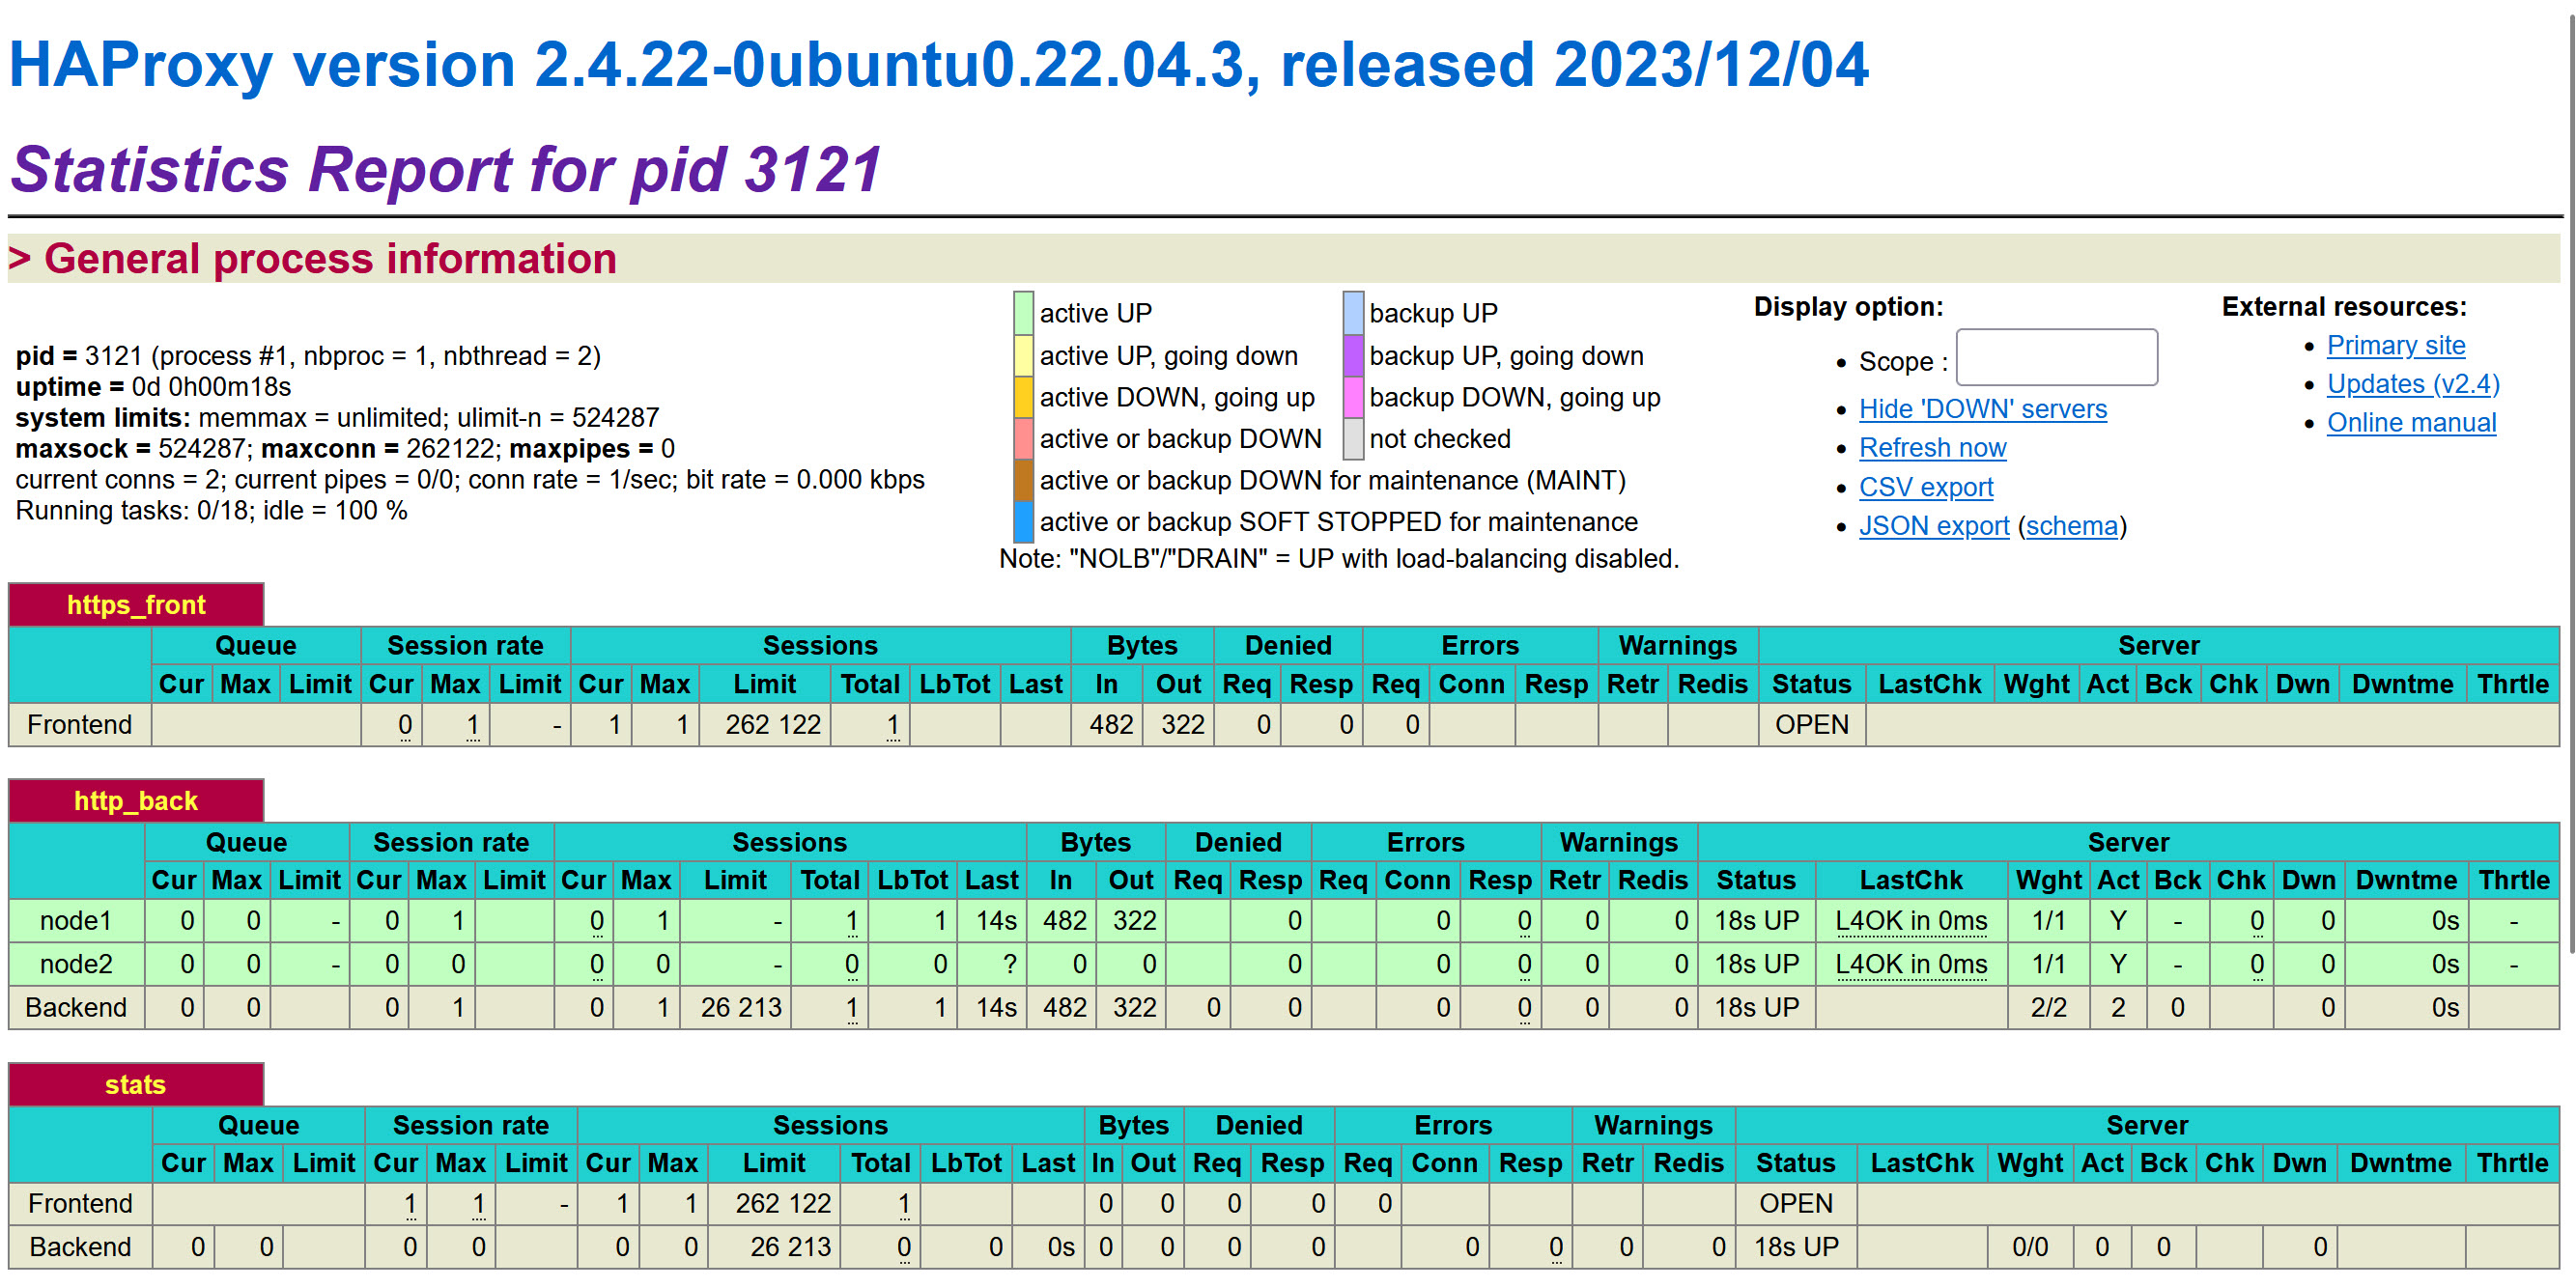
Task: Open the CSV export link
Action: click(x=1925, y=487)
